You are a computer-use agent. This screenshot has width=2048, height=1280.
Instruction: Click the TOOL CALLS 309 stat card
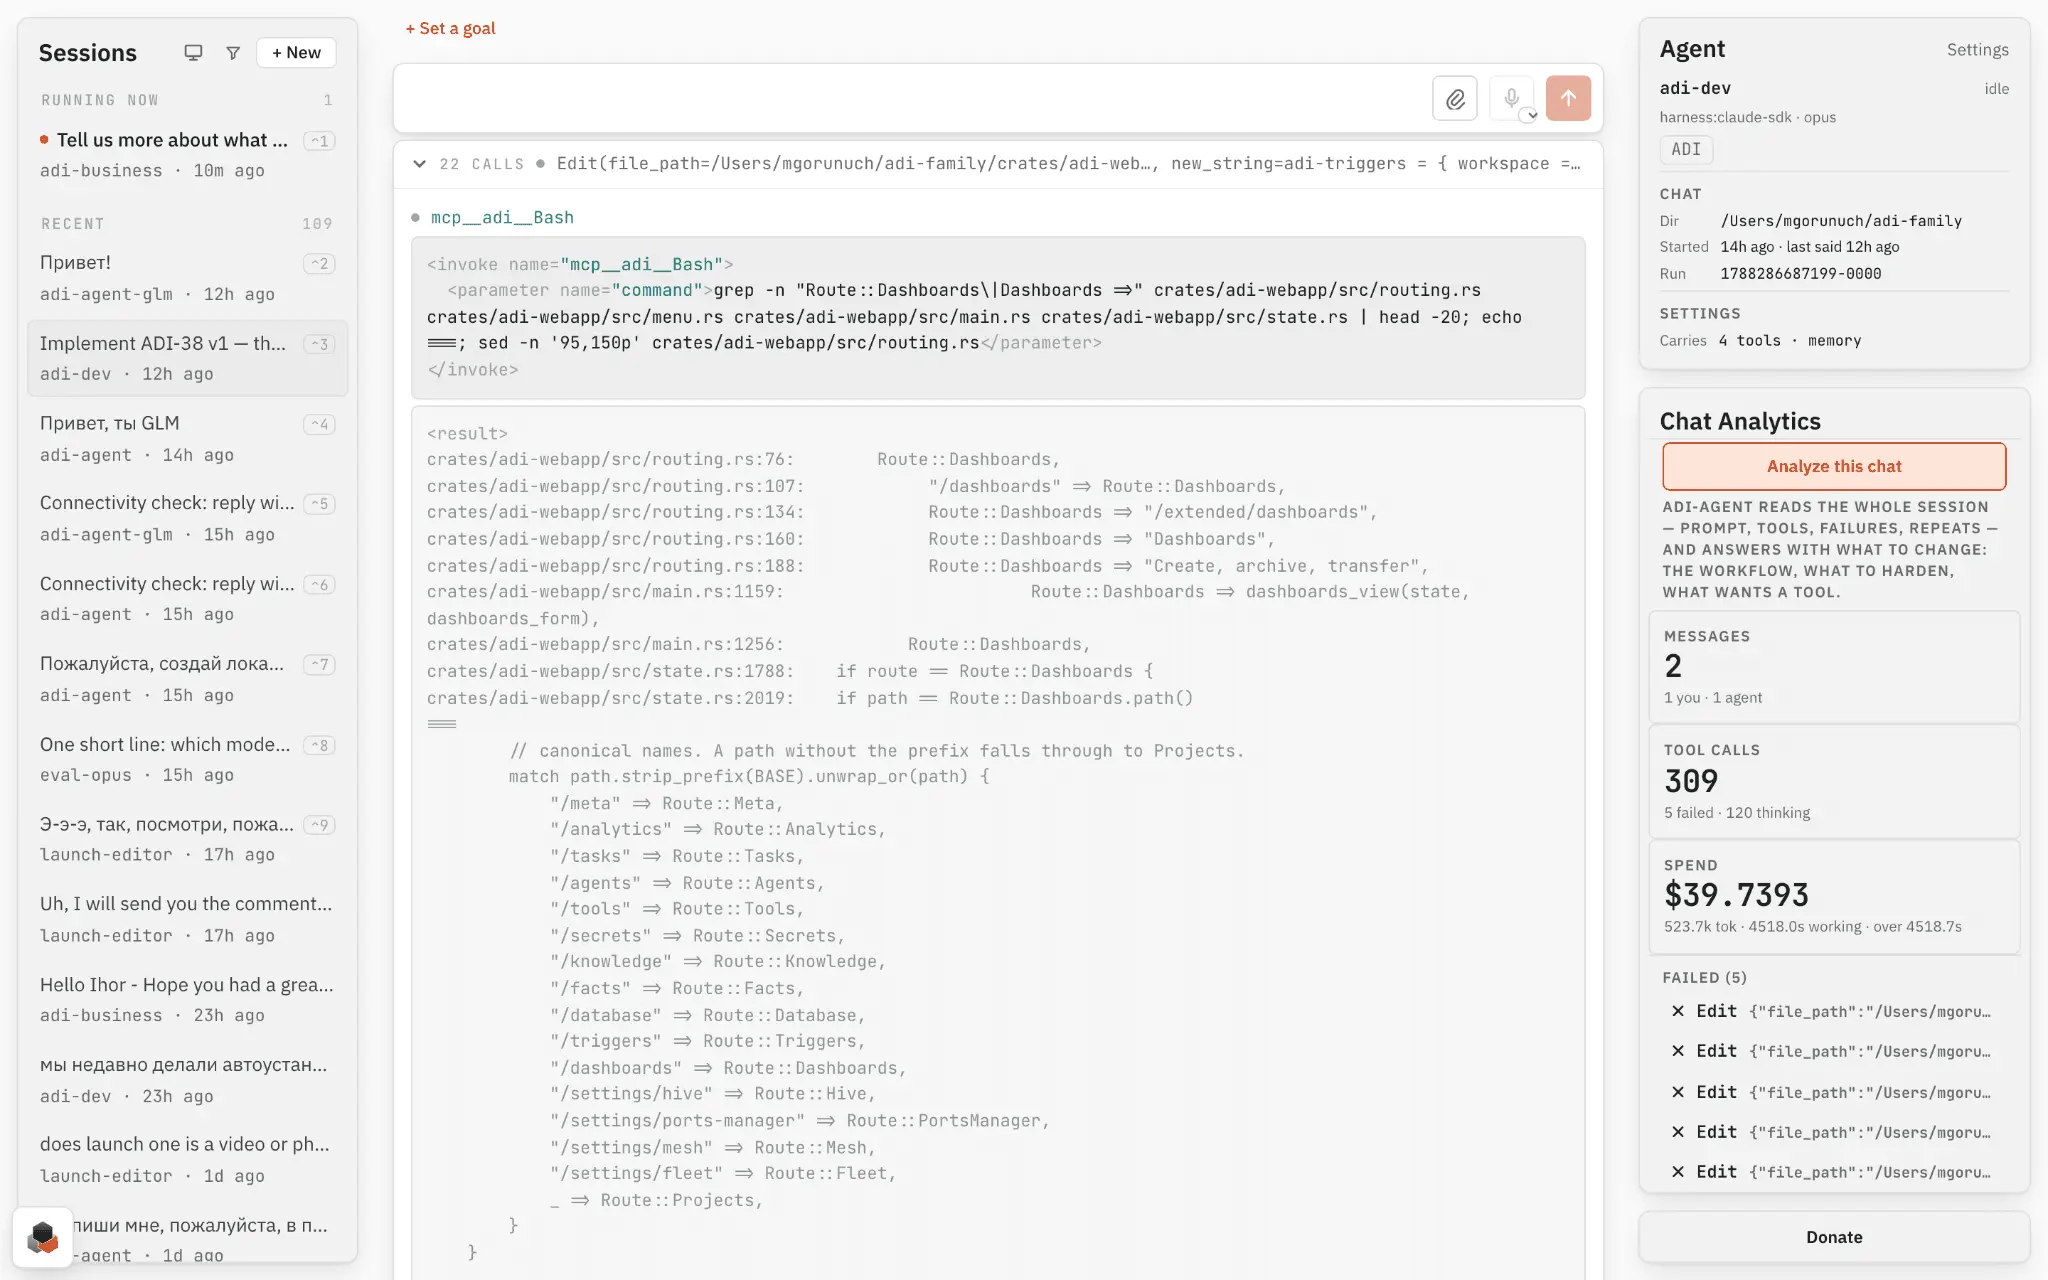click(1834, 782)
